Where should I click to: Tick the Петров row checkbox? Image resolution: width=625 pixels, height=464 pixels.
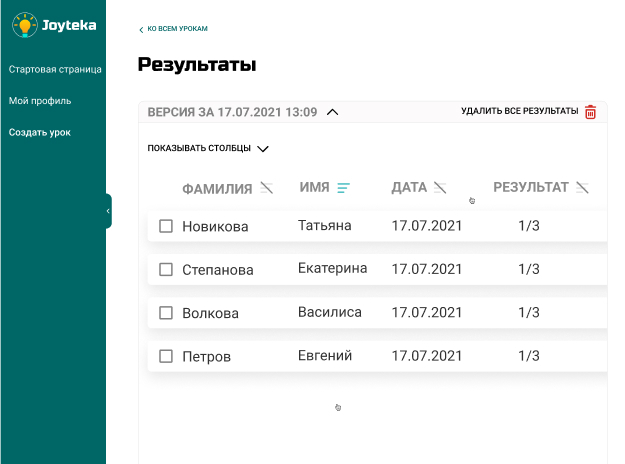(x=166, y=356)
